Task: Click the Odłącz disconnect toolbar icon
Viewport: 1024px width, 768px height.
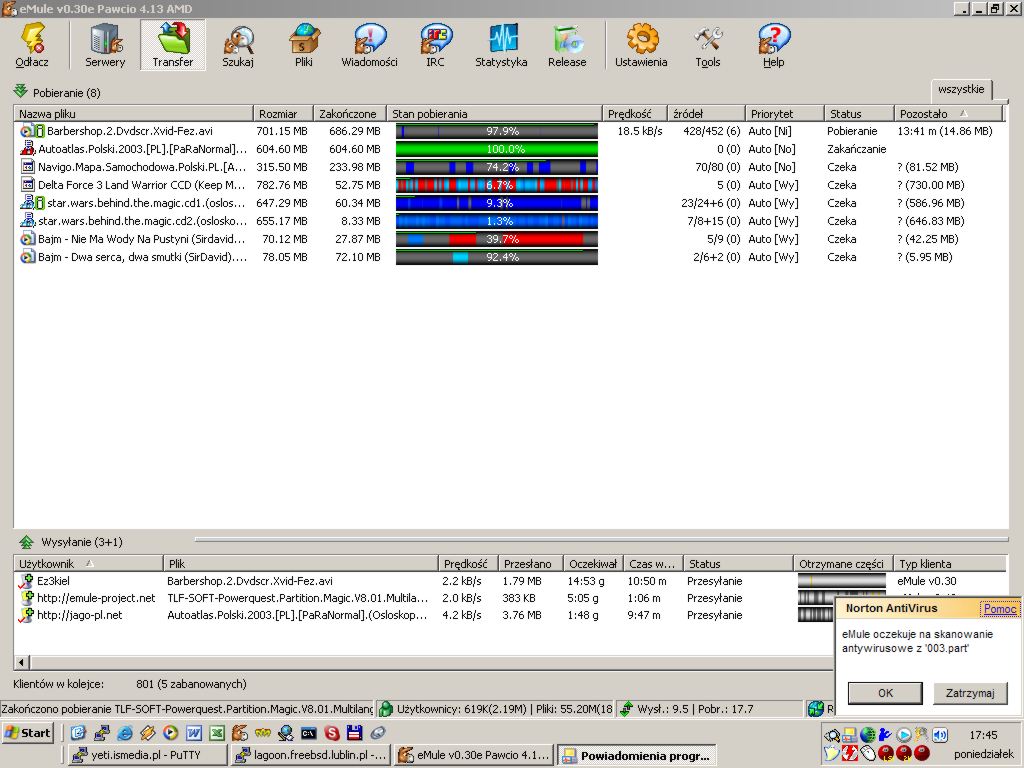Action: tap(32, 44)
